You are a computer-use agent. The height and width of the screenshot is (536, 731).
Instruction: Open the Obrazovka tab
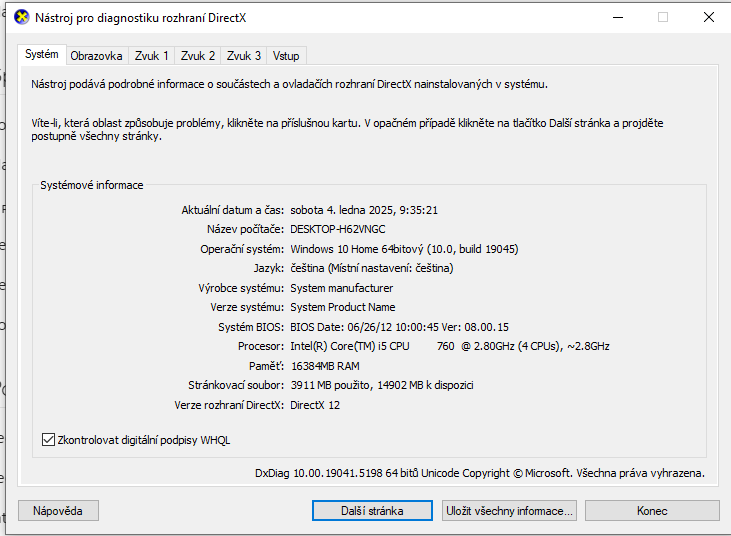[97, 56]
